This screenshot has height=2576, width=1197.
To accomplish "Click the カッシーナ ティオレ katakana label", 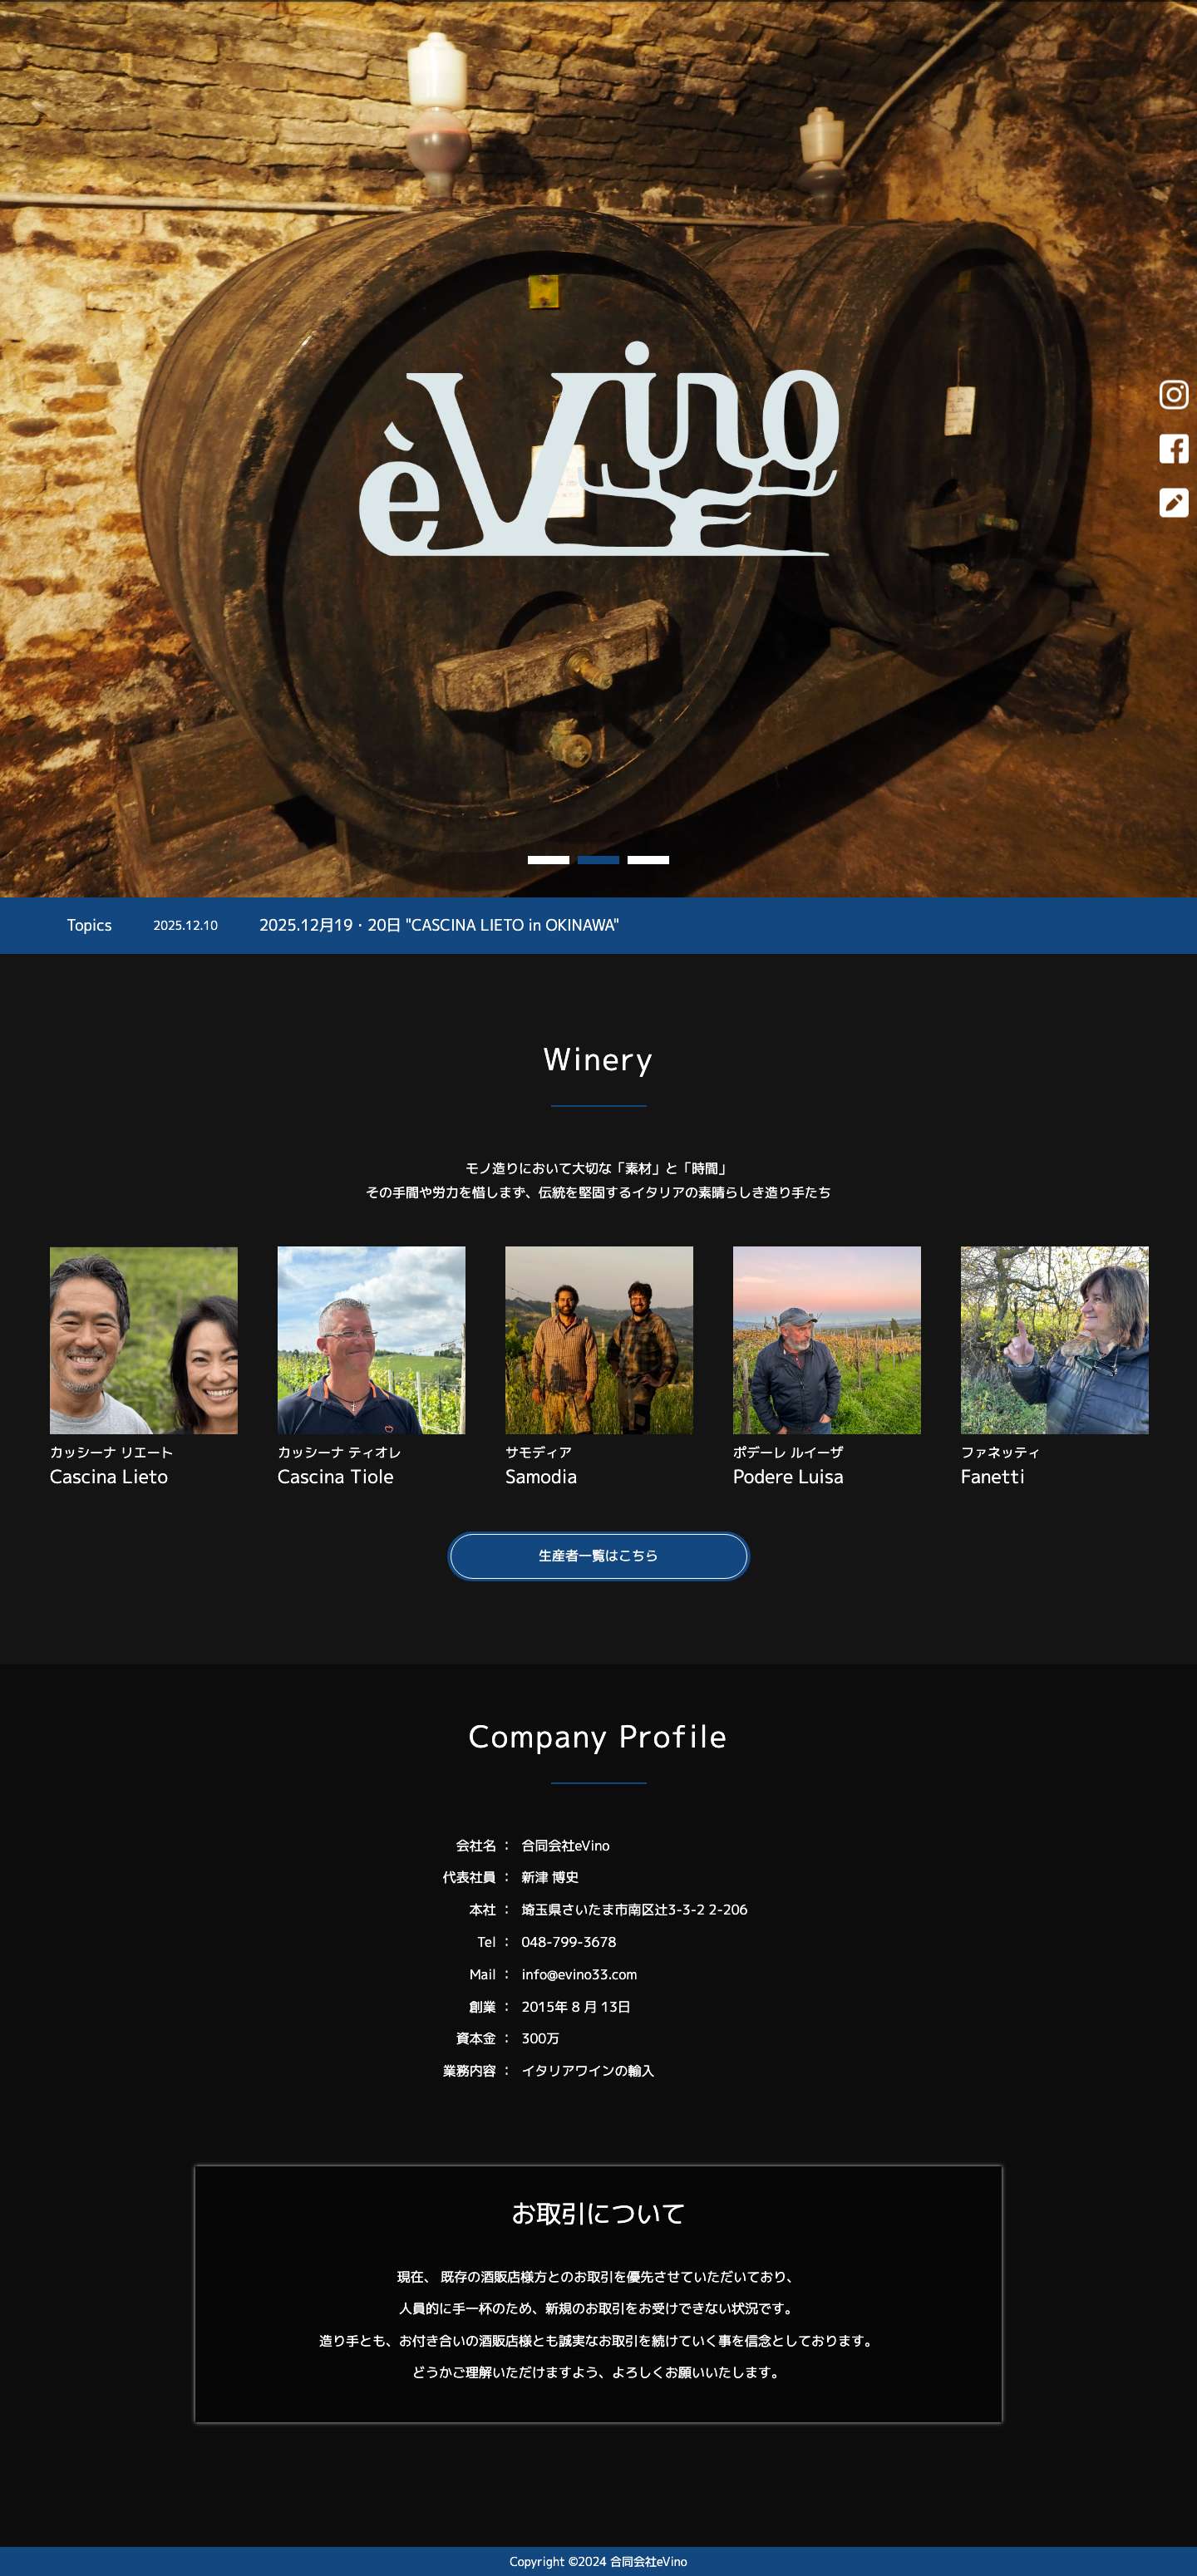I will point(339,1452).
